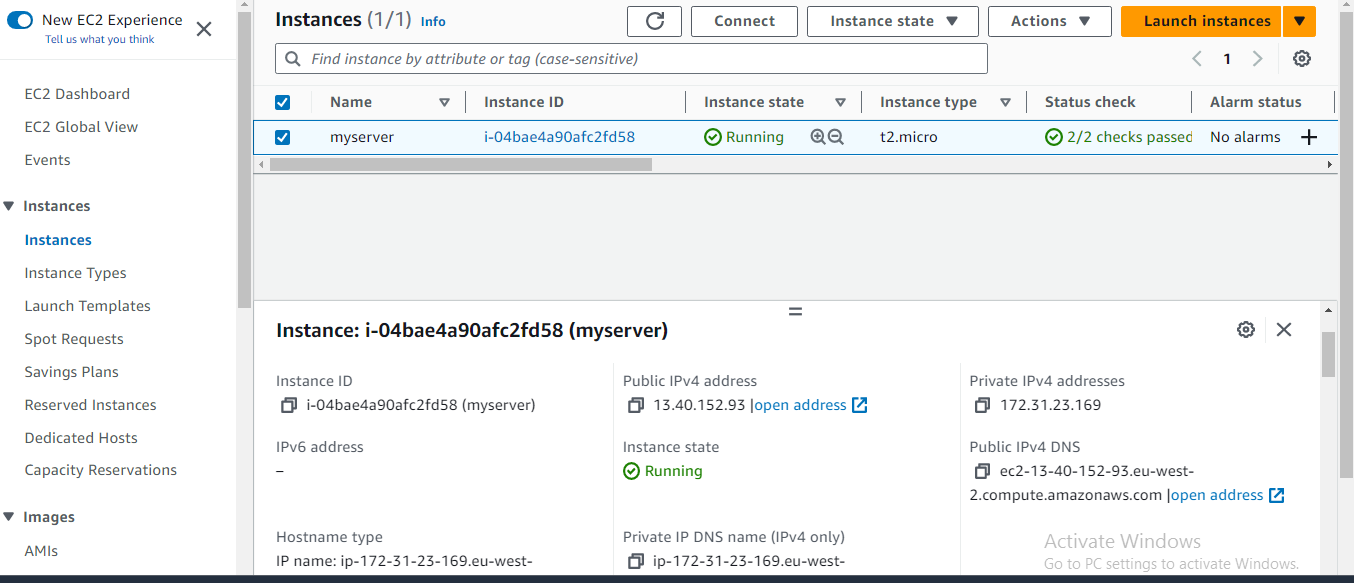Open Savings Plans in sidebar
Screen dimensions: 1354x583
(71, 372)
